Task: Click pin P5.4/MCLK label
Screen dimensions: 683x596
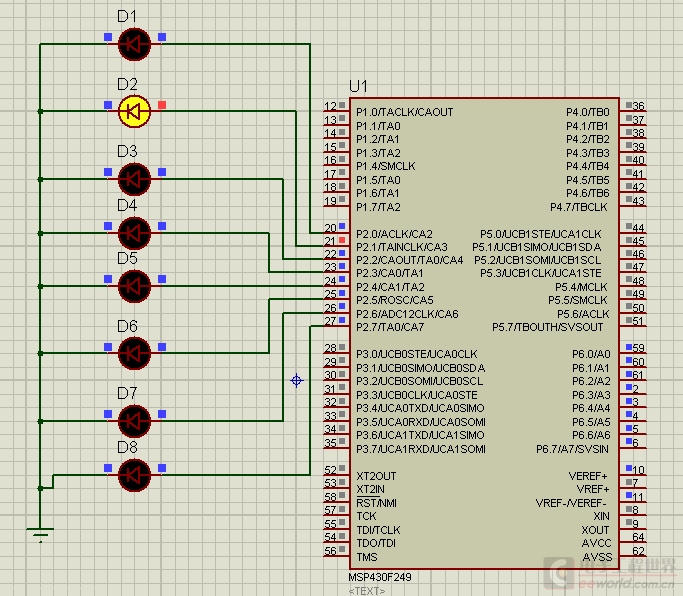Action: click(581, 287)
